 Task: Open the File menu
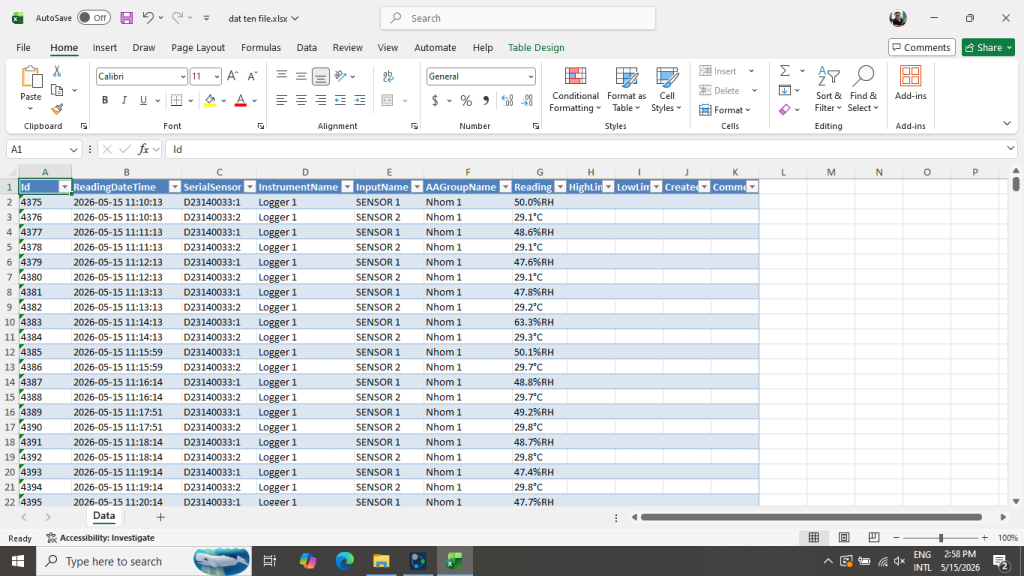(x=24, y=48)
